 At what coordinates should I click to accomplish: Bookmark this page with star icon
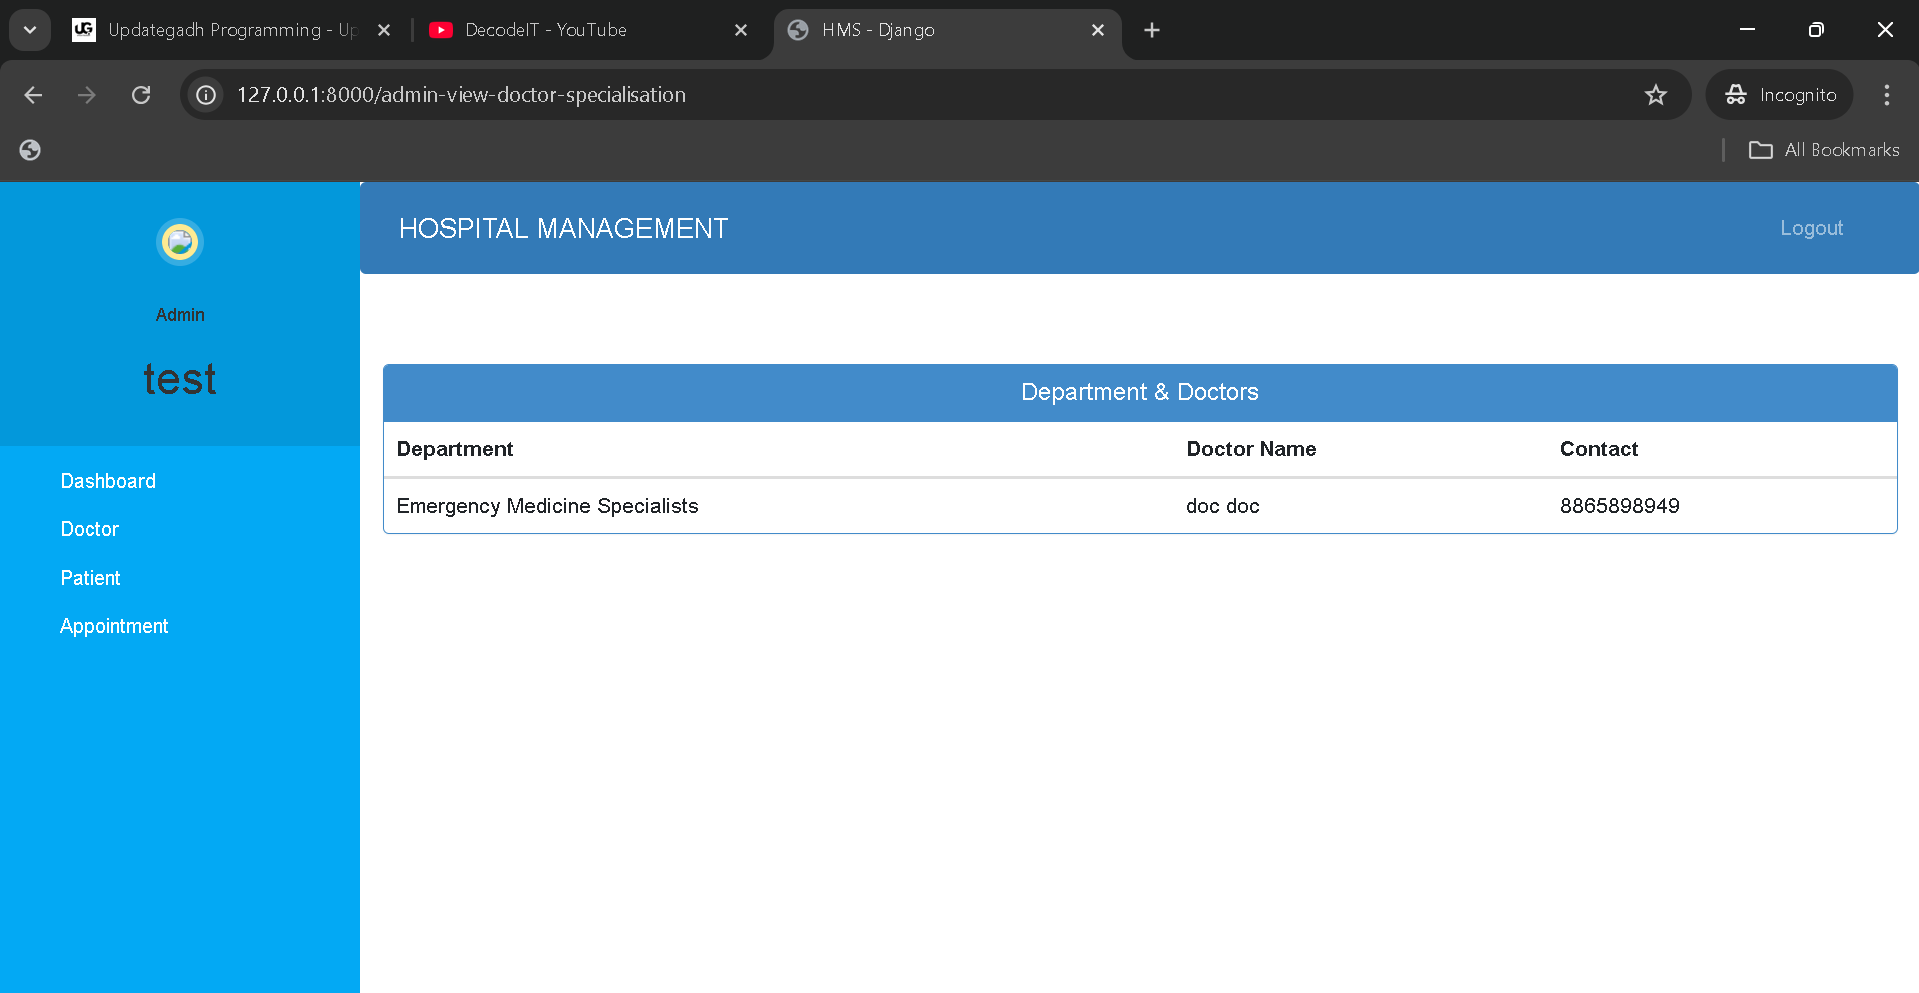coord(1655,95)
